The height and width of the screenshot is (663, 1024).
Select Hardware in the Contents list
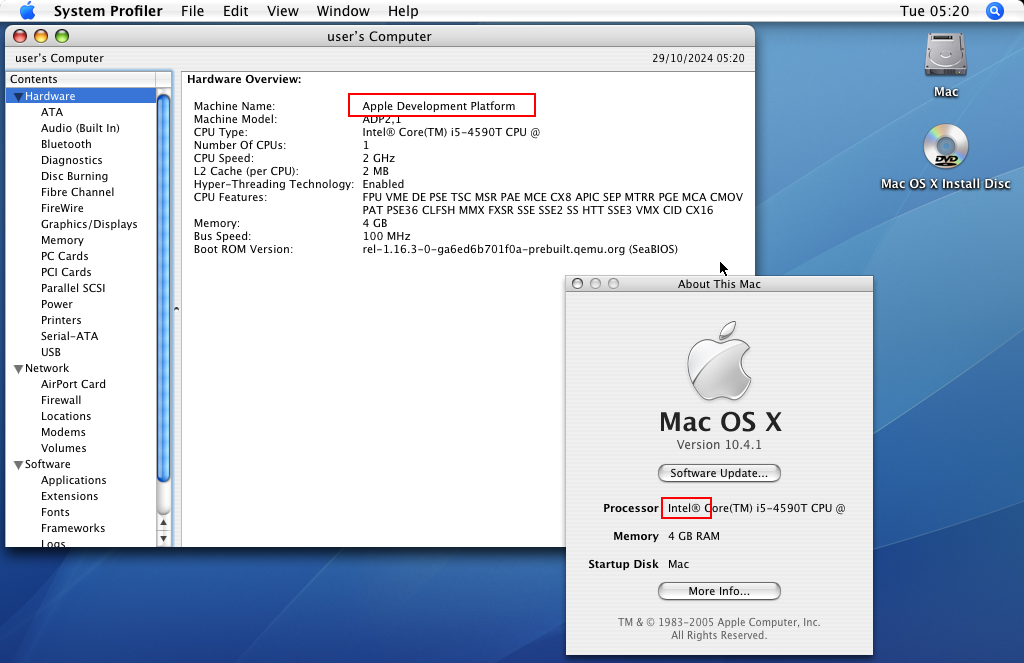81,96
